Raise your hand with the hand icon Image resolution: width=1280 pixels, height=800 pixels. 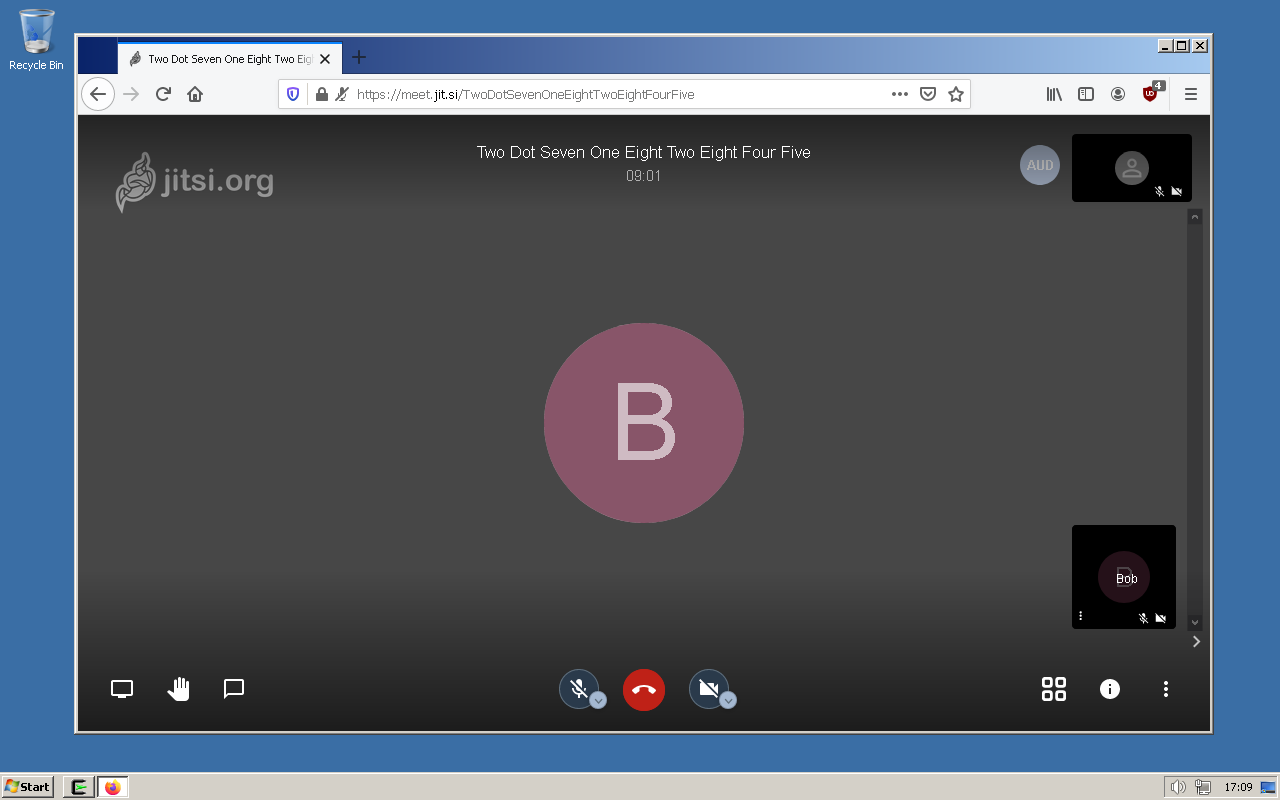178,689
